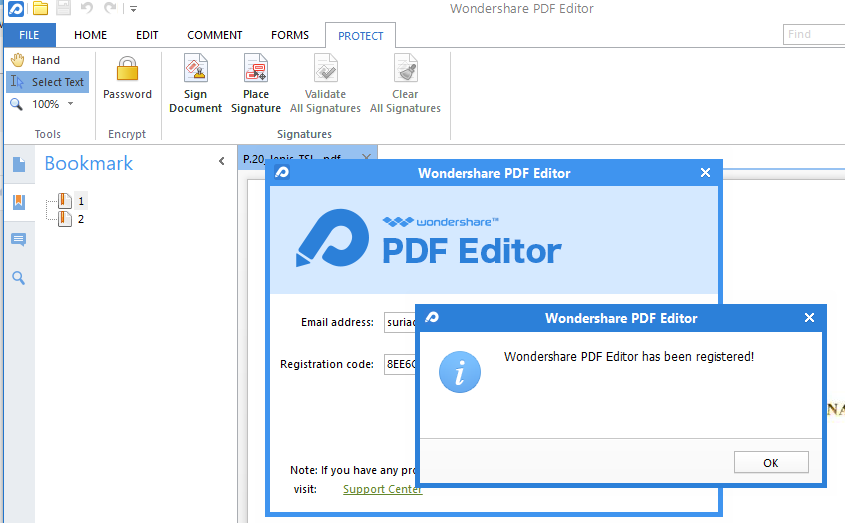This screenshot has width=845, height=523.
Task: Click the Save disk icon in quick access toolbar
Action: [64, 8]
